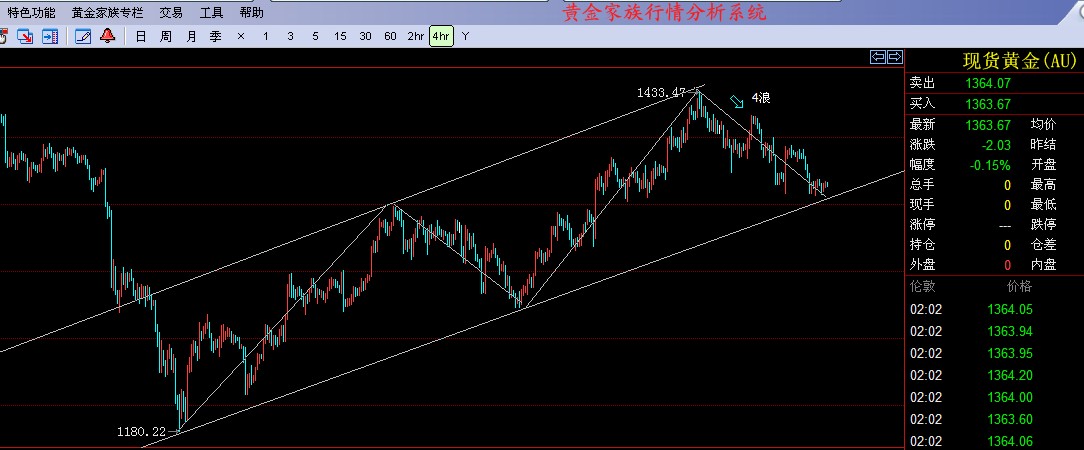
Task: Click the 幅度 value -0.15%
Action: pos(990,165)
